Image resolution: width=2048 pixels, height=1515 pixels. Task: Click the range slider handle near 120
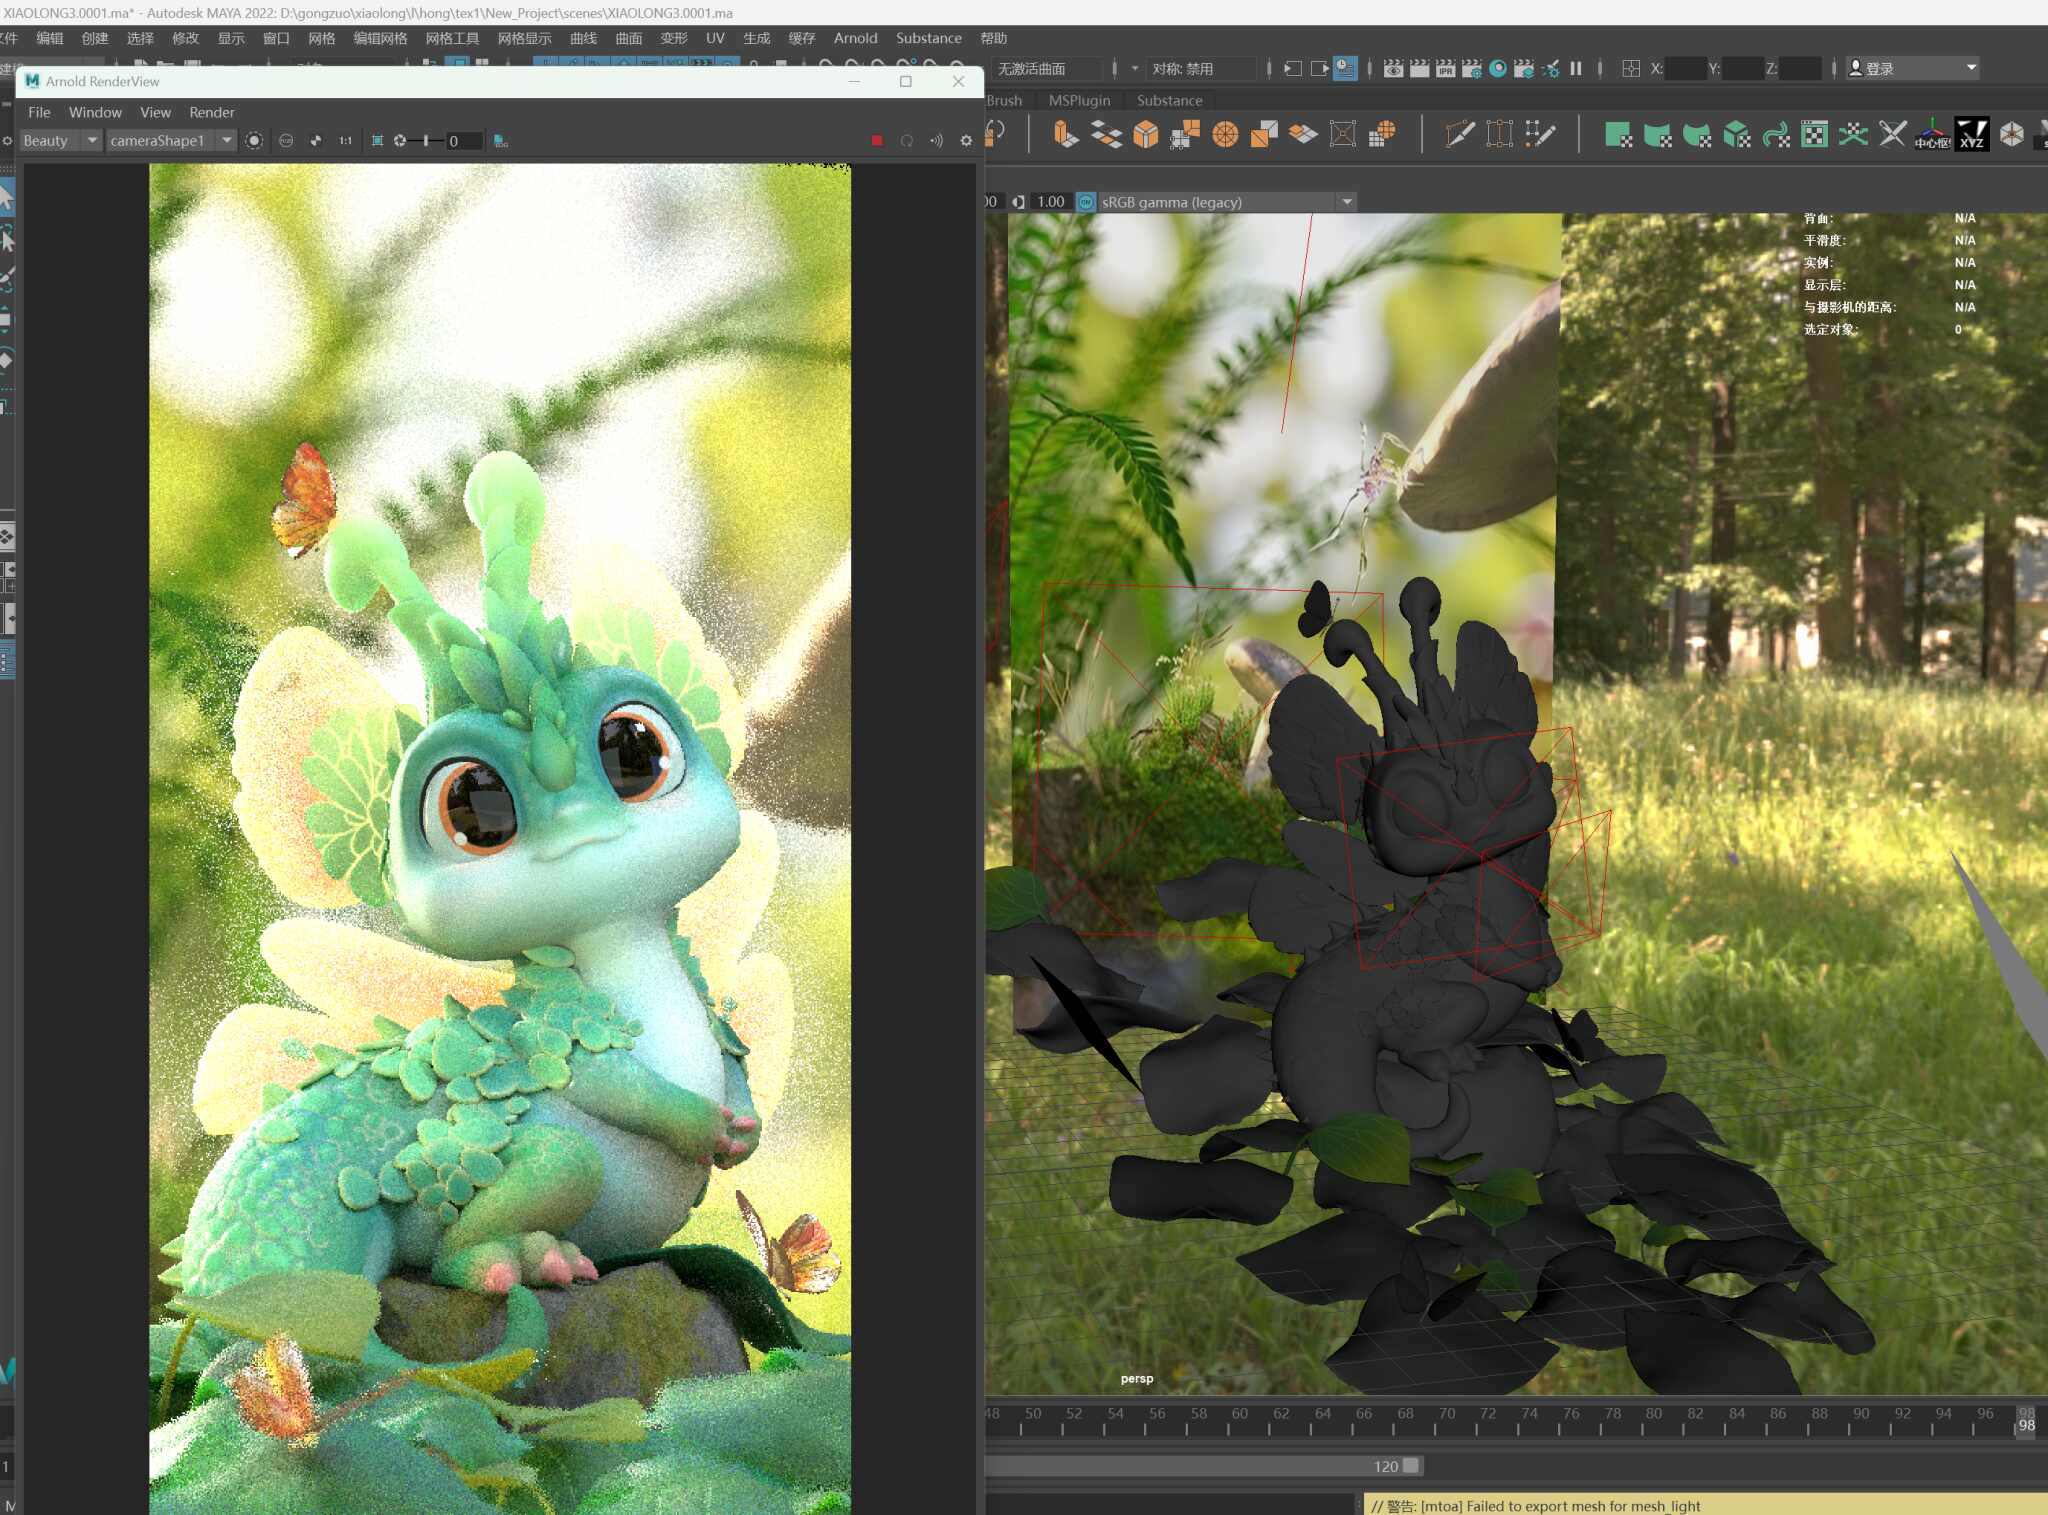pyautogui.click(x=1411, y=1466)
